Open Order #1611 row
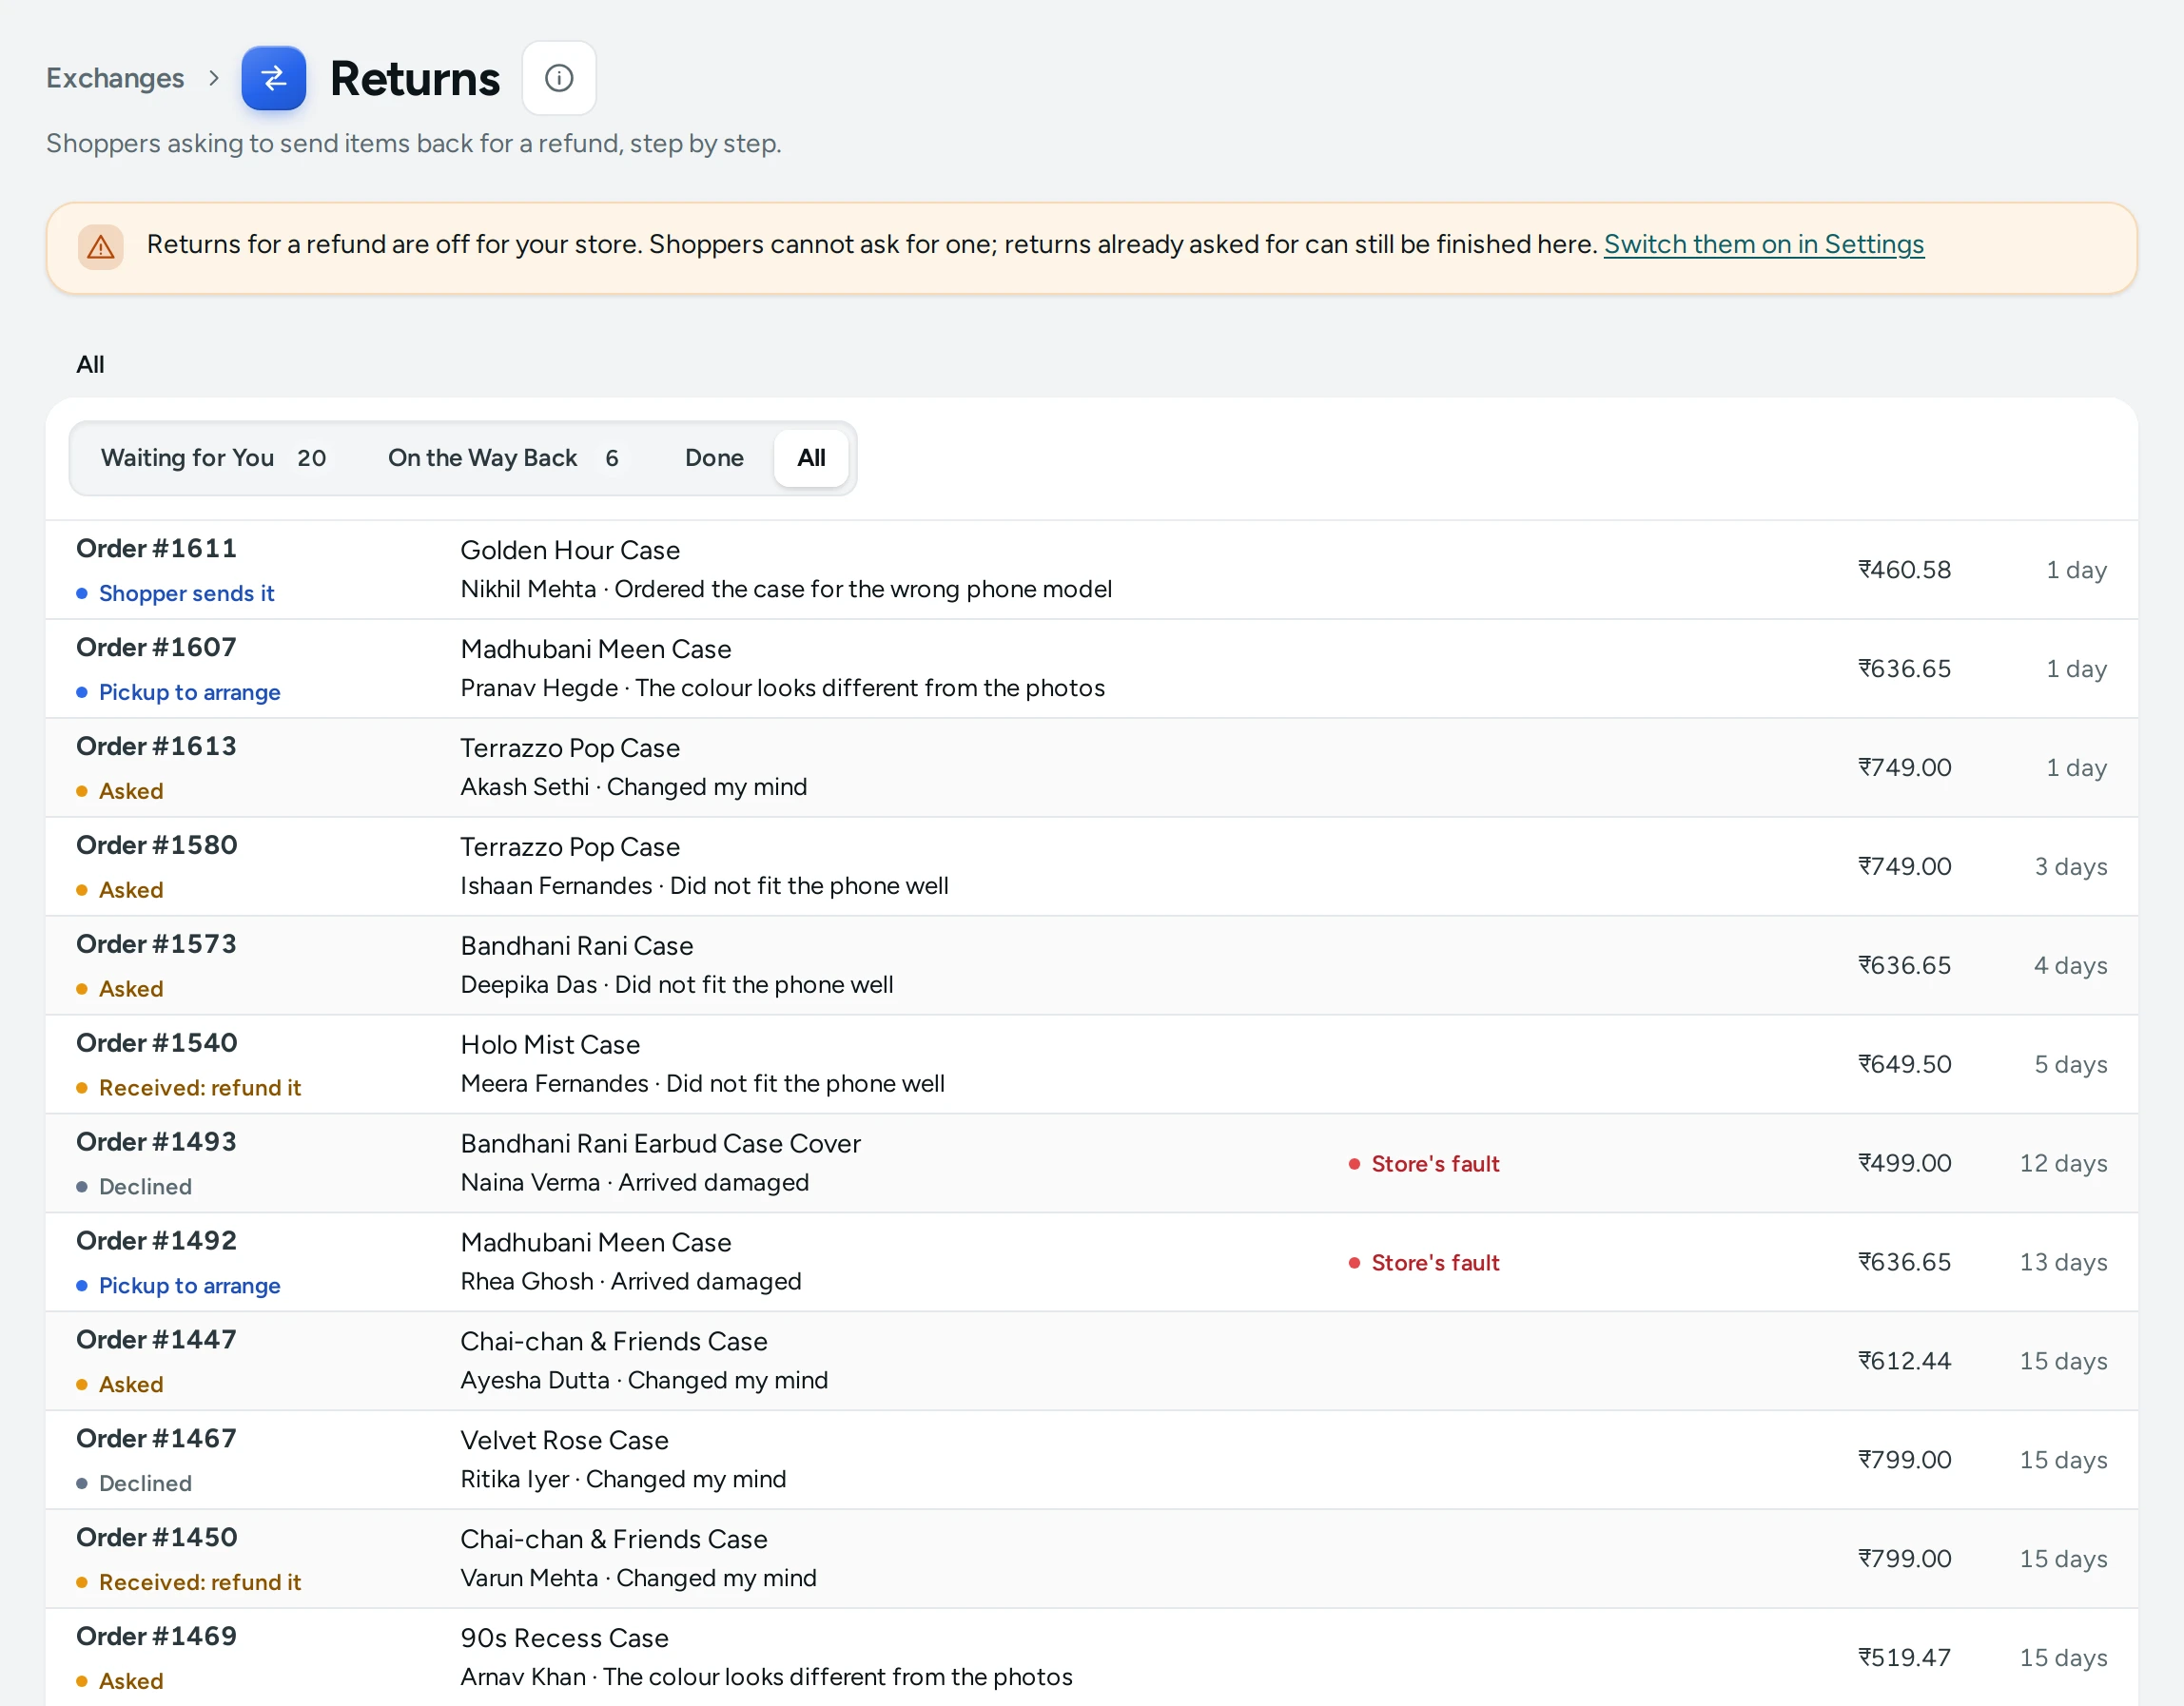Viewport: 2184px width, 1706px height. pyautogui.click(x=1092, y=570)
